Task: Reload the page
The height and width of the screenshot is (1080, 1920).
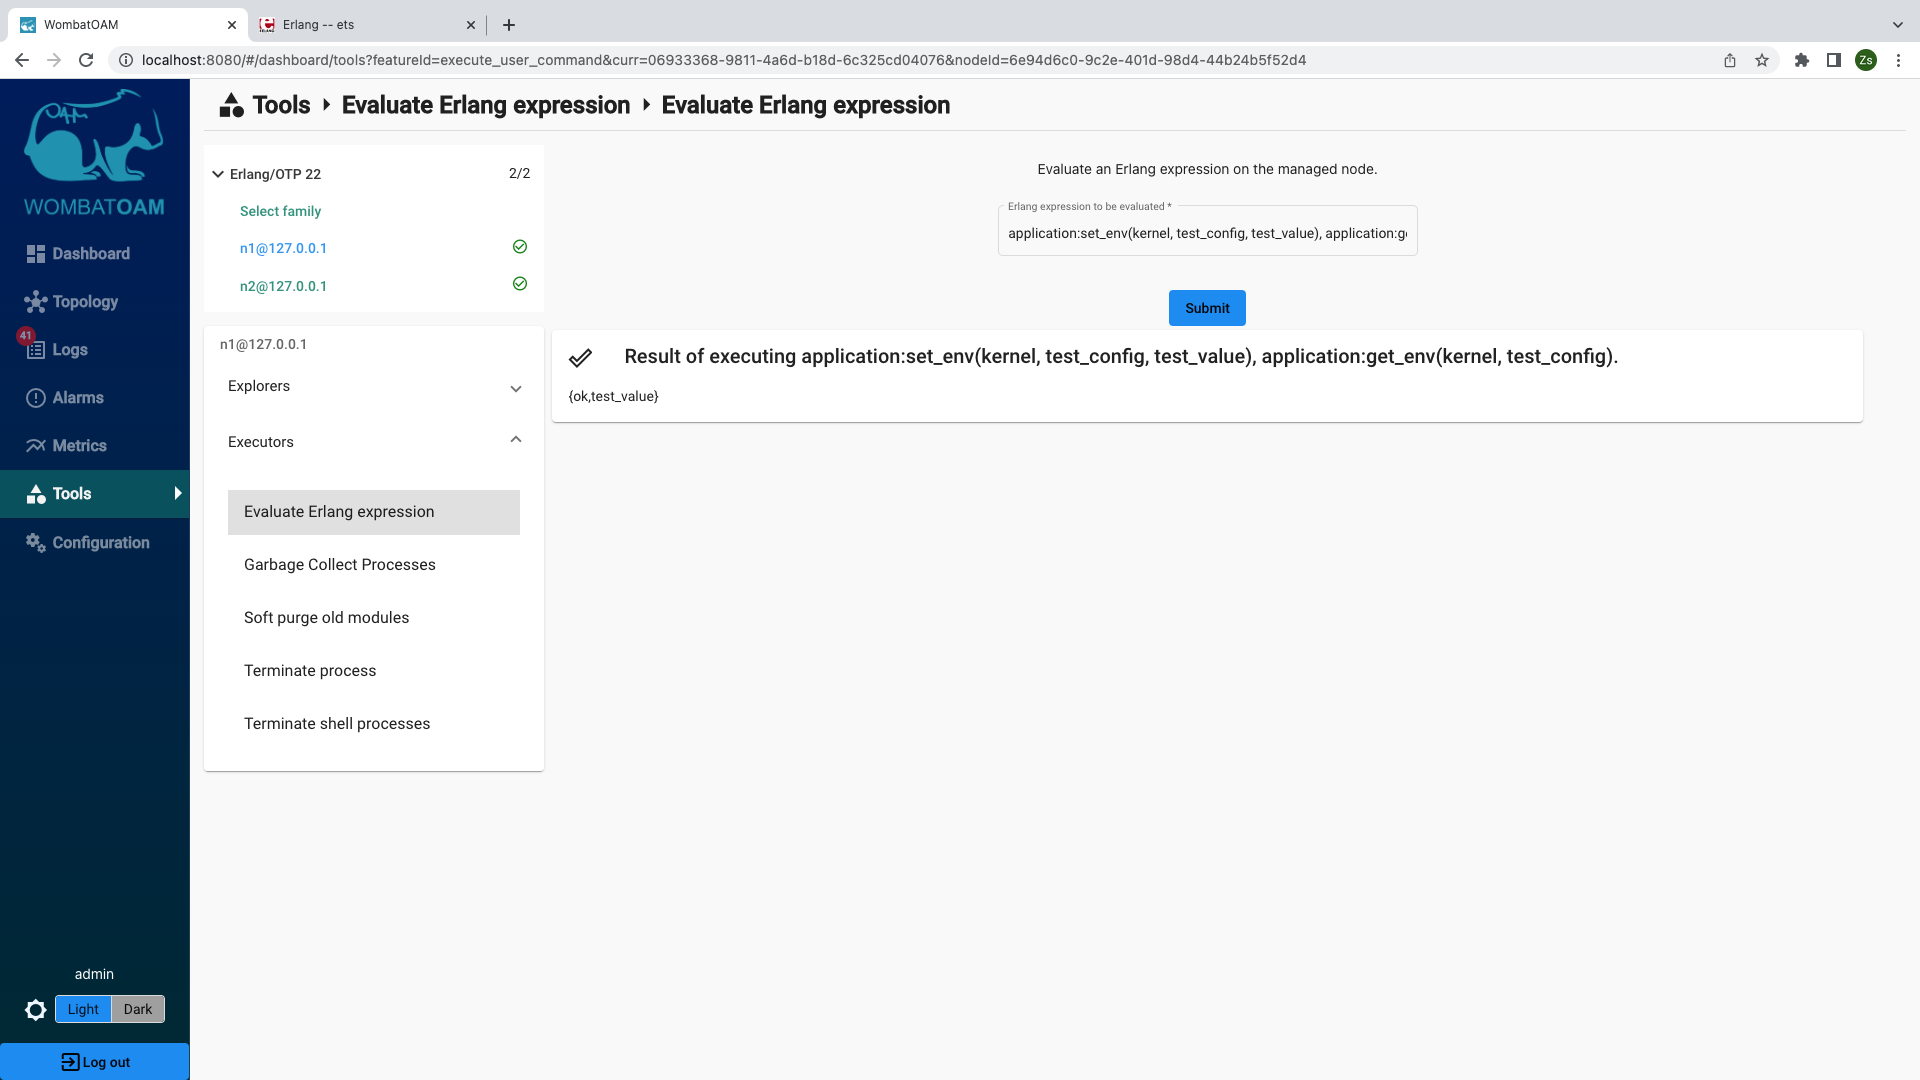Action: coord(86,60)
